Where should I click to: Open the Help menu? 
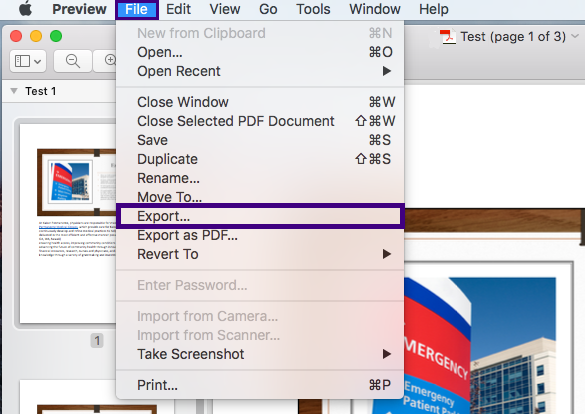coord(434,9)
